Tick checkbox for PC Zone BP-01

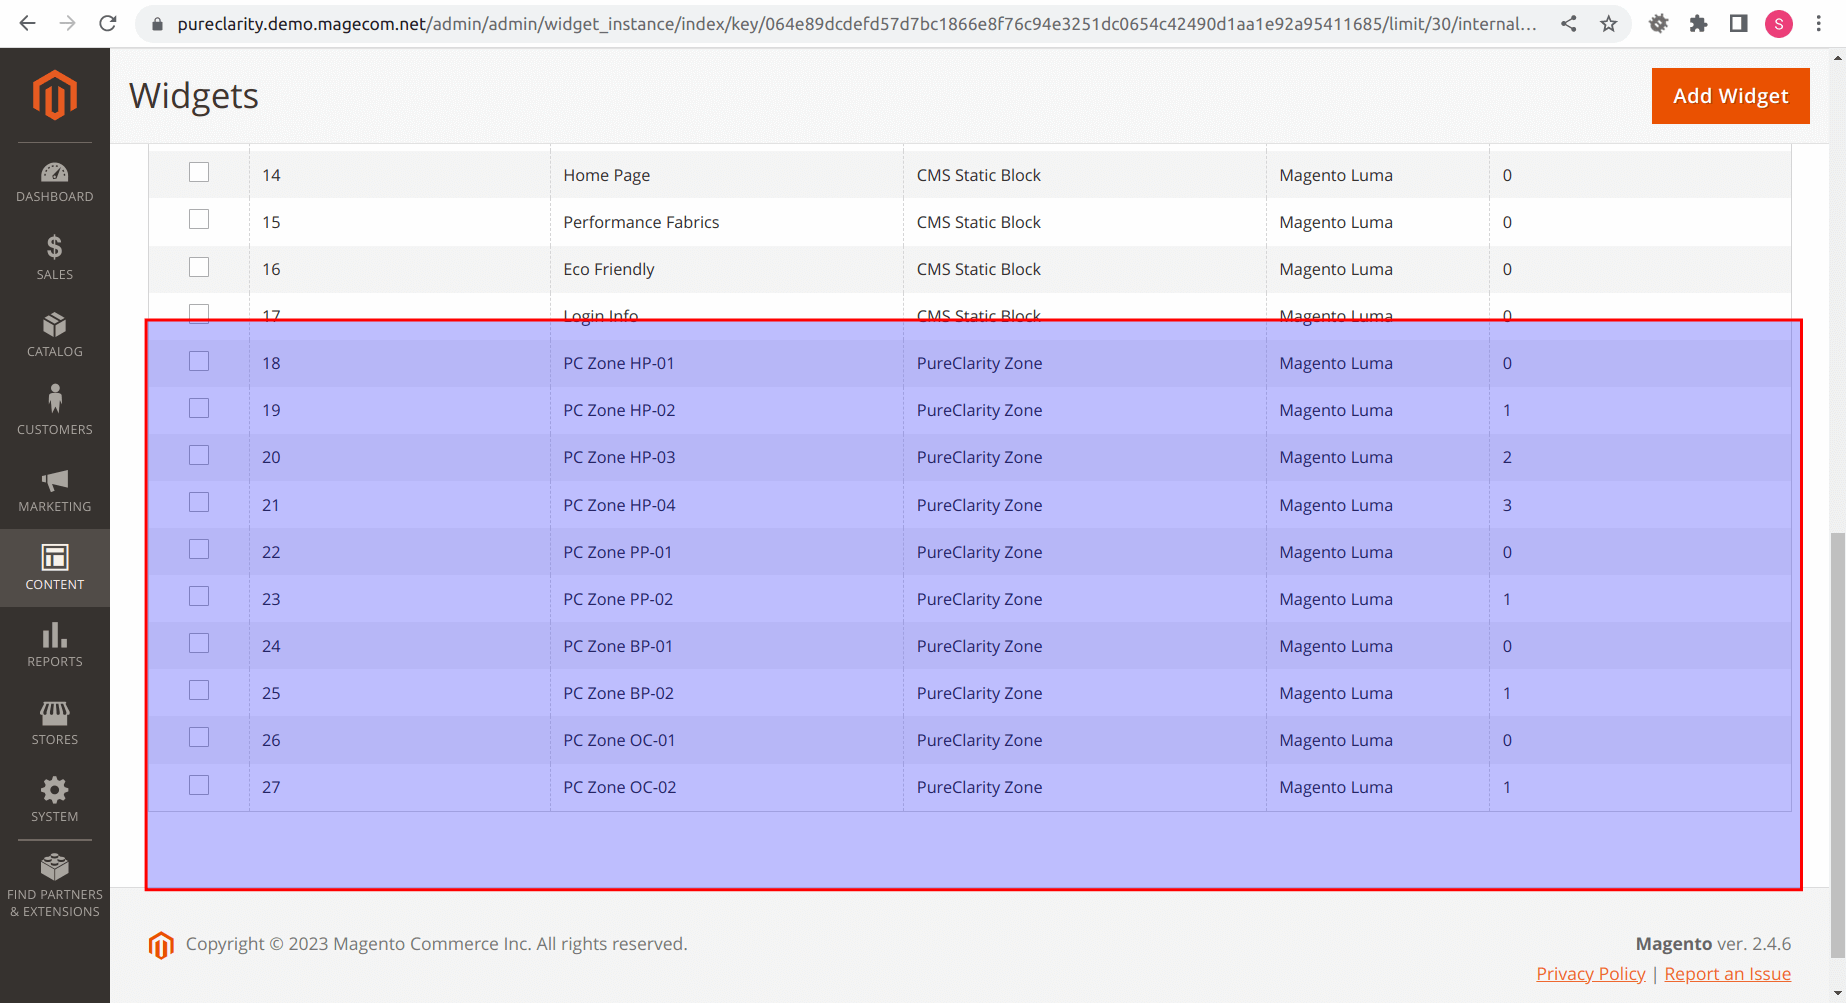point(199,643)
